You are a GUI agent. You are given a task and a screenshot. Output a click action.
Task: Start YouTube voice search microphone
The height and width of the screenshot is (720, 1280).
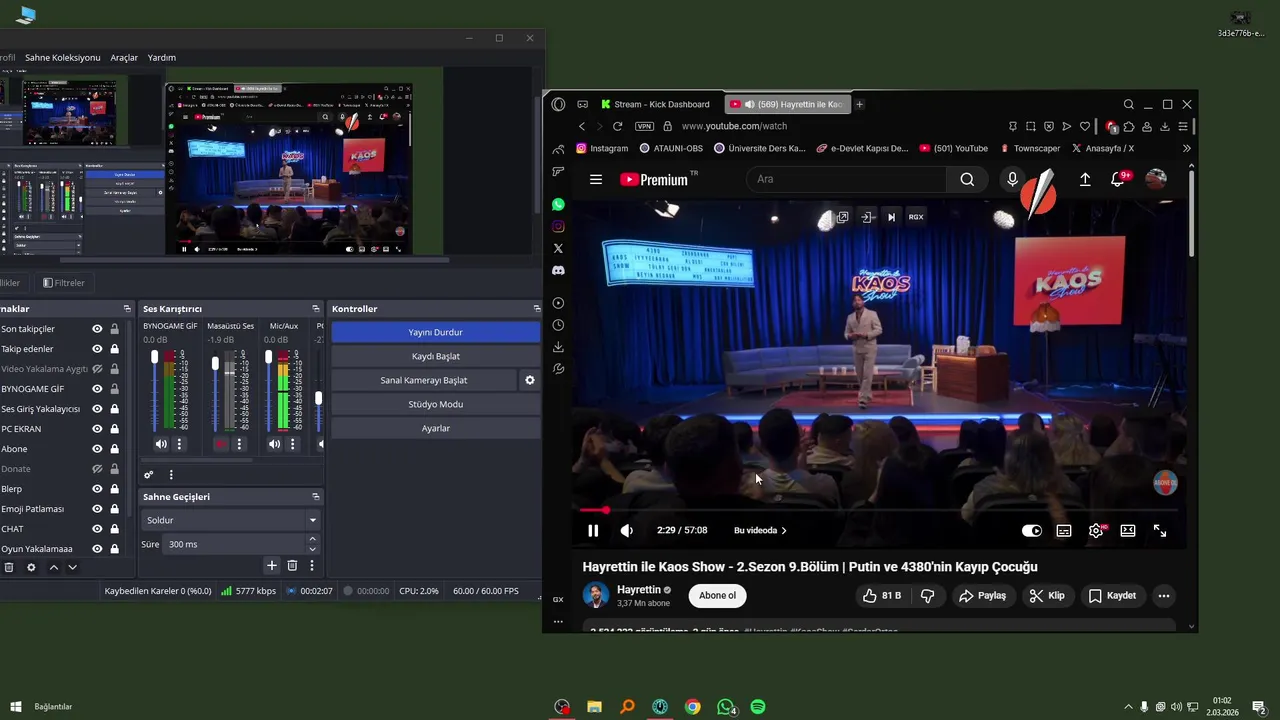tap(1012, 180)
